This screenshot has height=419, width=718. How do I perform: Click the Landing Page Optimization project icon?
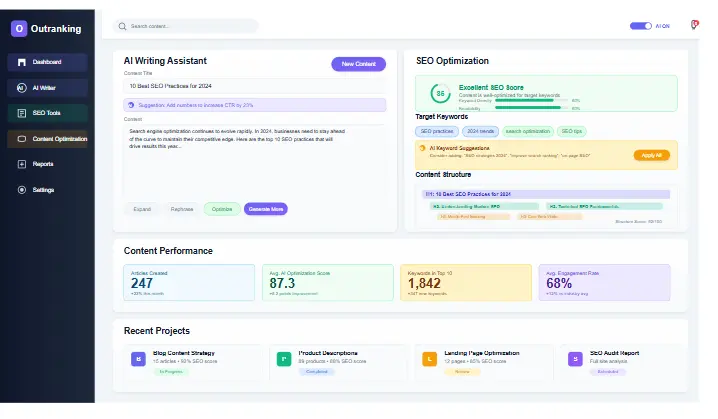click(430, 359)
